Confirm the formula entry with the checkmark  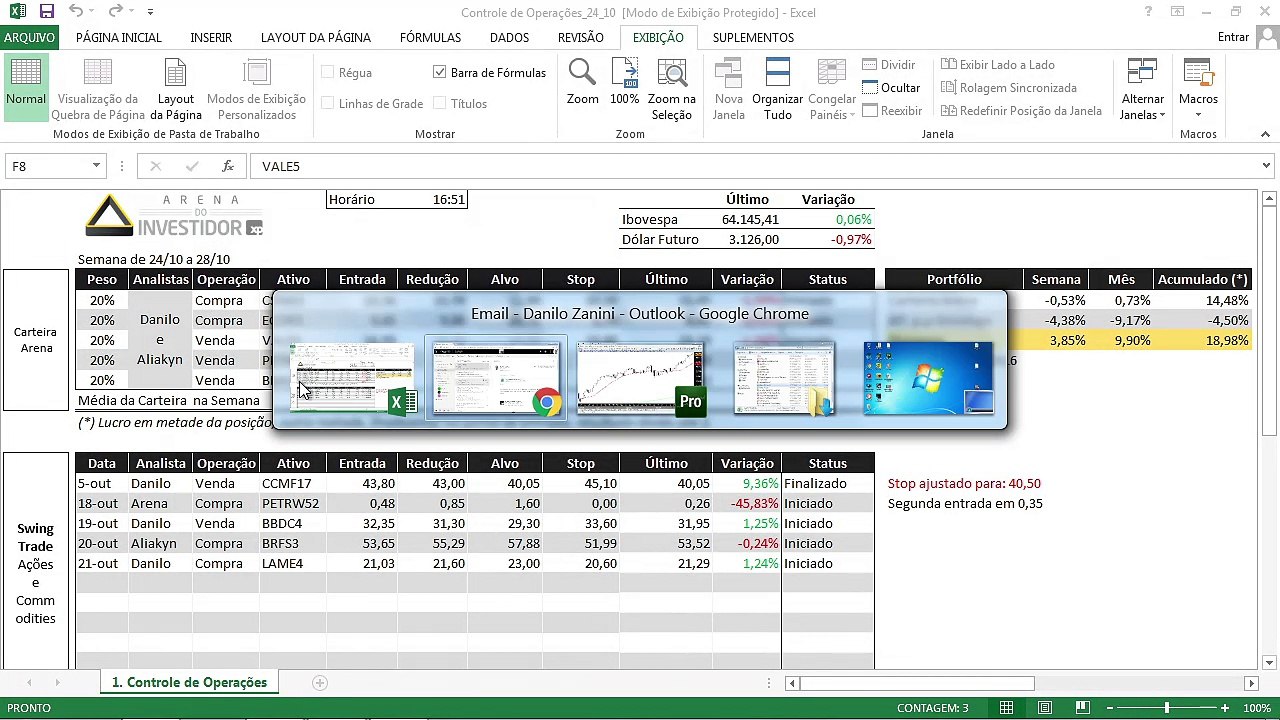coord(192,166)
